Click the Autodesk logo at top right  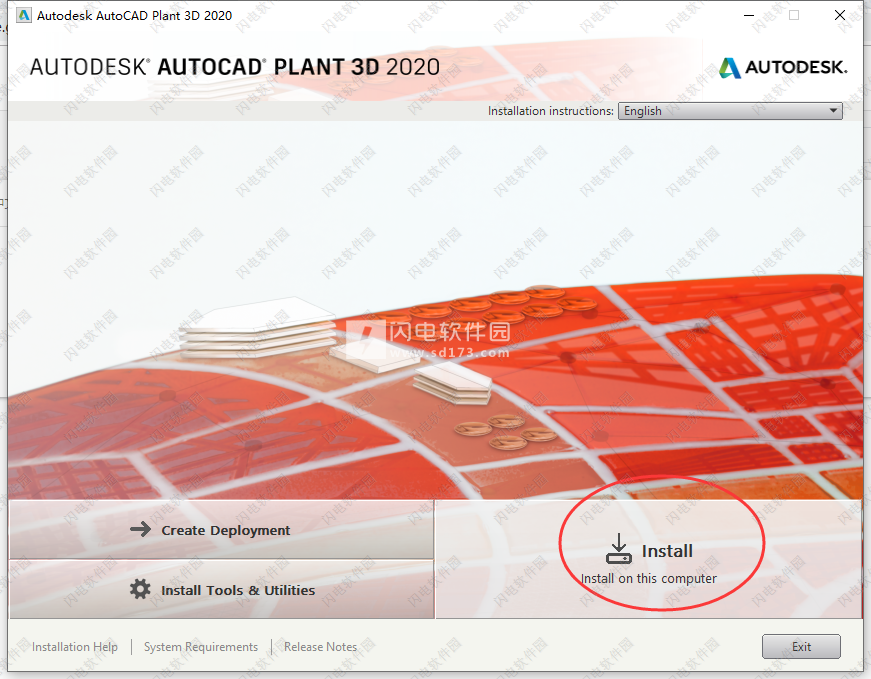[x=783, y=67]
